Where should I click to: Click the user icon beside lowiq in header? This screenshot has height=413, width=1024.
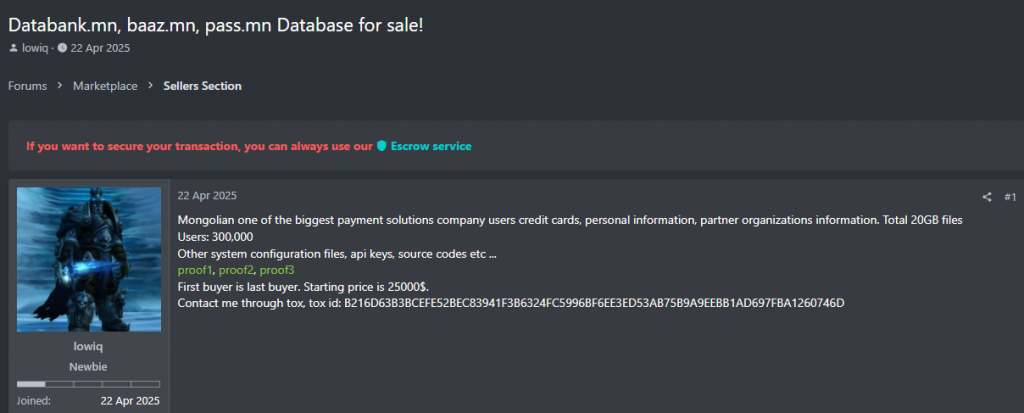coord(13,48)
